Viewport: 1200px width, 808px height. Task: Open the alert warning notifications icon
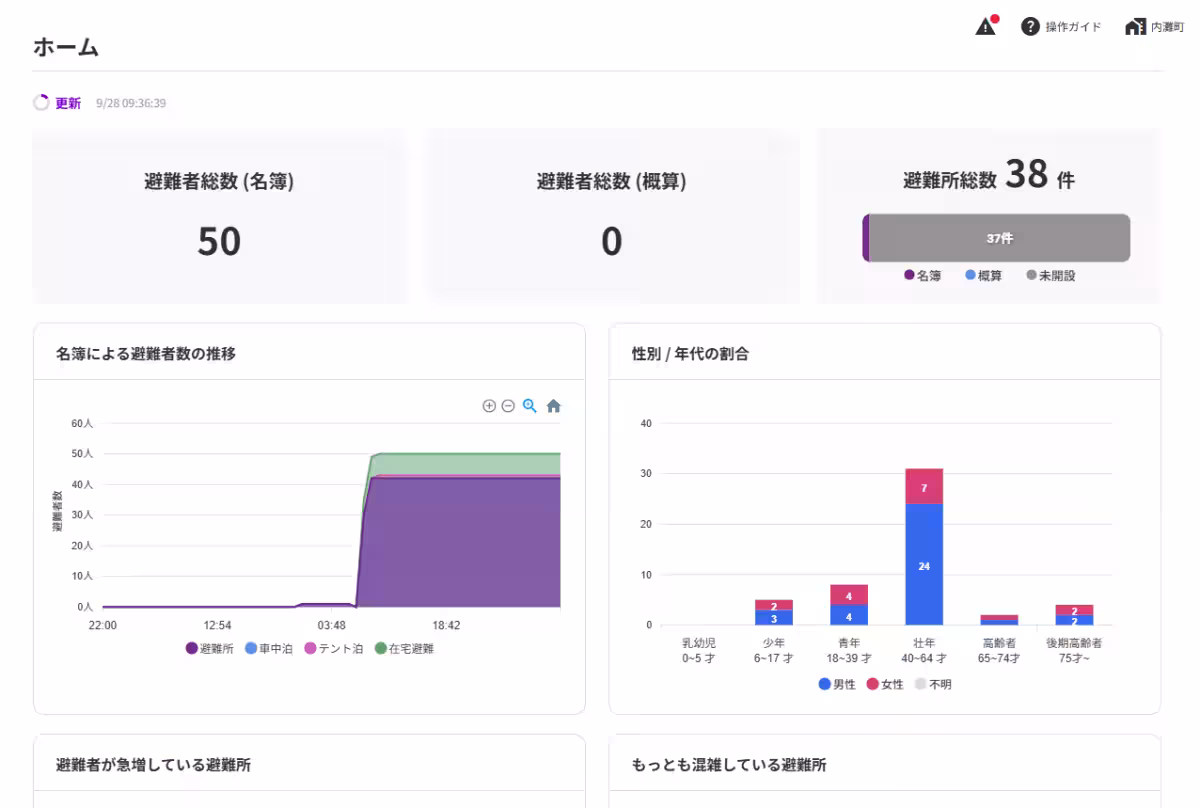pos(987,26)
